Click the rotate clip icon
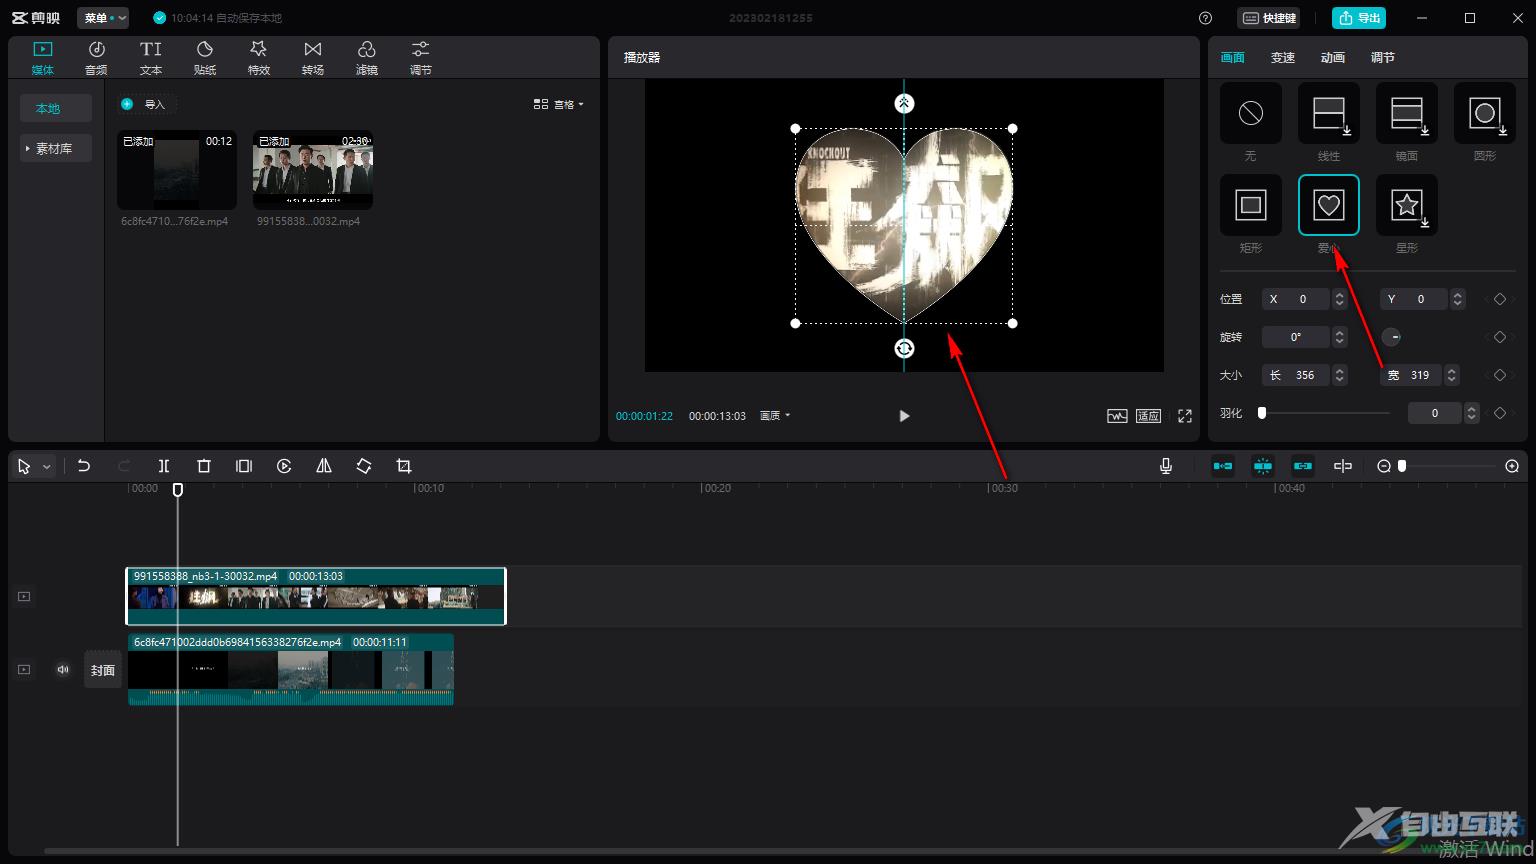This screenshot has width=1536, height=864. tap(364, 466)
